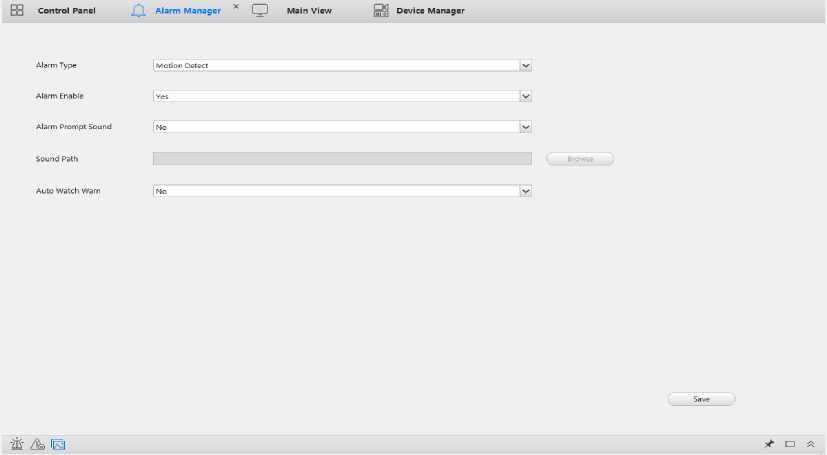Switch to the Device Manager tab
This screenshot has width=827, height=455.
pos(430,10)
